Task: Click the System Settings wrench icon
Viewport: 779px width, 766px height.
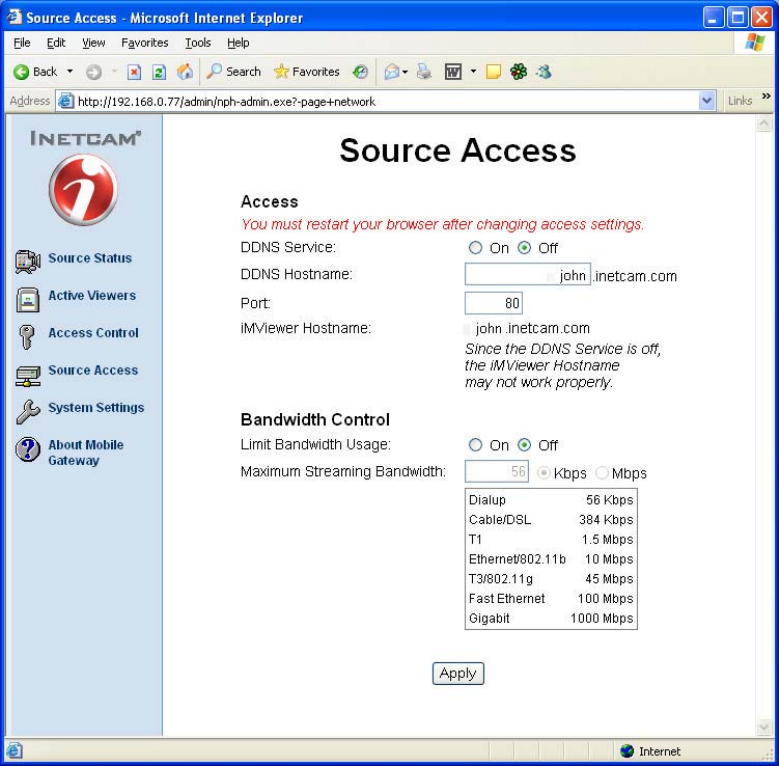Action: pos(27,412)
